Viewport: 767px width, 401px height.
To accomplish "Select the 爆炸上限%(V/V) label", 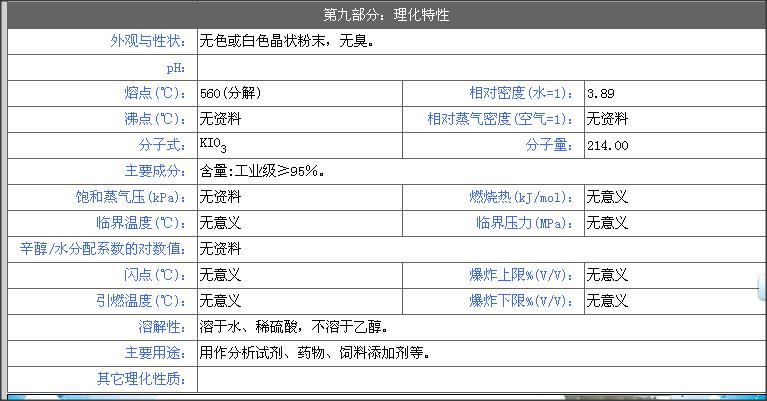I will click(522, 274).
